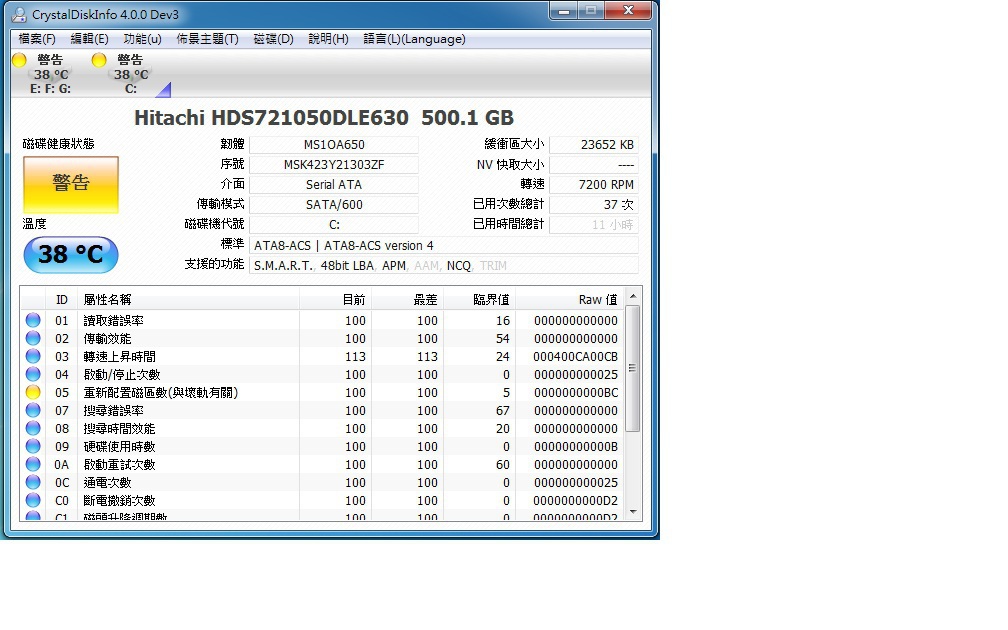Screen dimensions: 1008x630
Task: Click raw value 0000000000BC
Action: coord(575,392)
